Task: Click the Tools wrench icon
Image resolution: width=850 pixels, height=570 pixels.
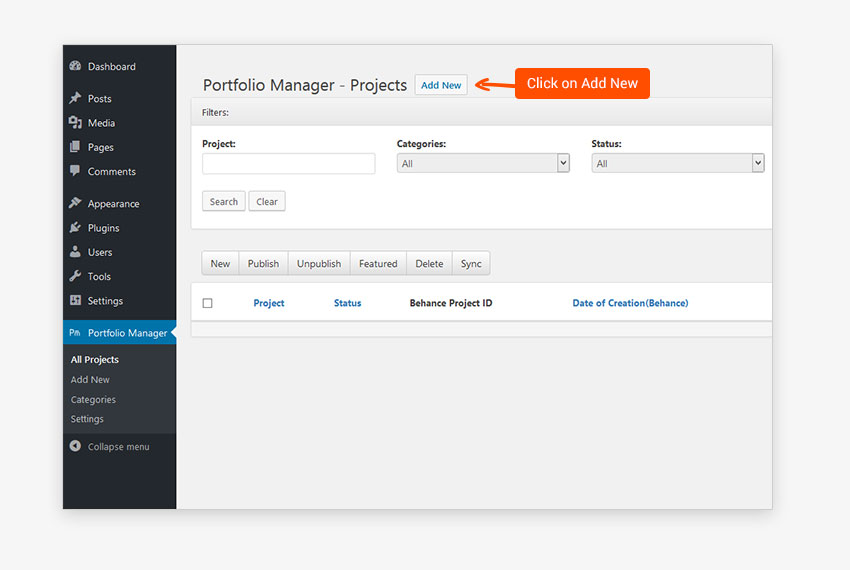Action: click(75, 276)
